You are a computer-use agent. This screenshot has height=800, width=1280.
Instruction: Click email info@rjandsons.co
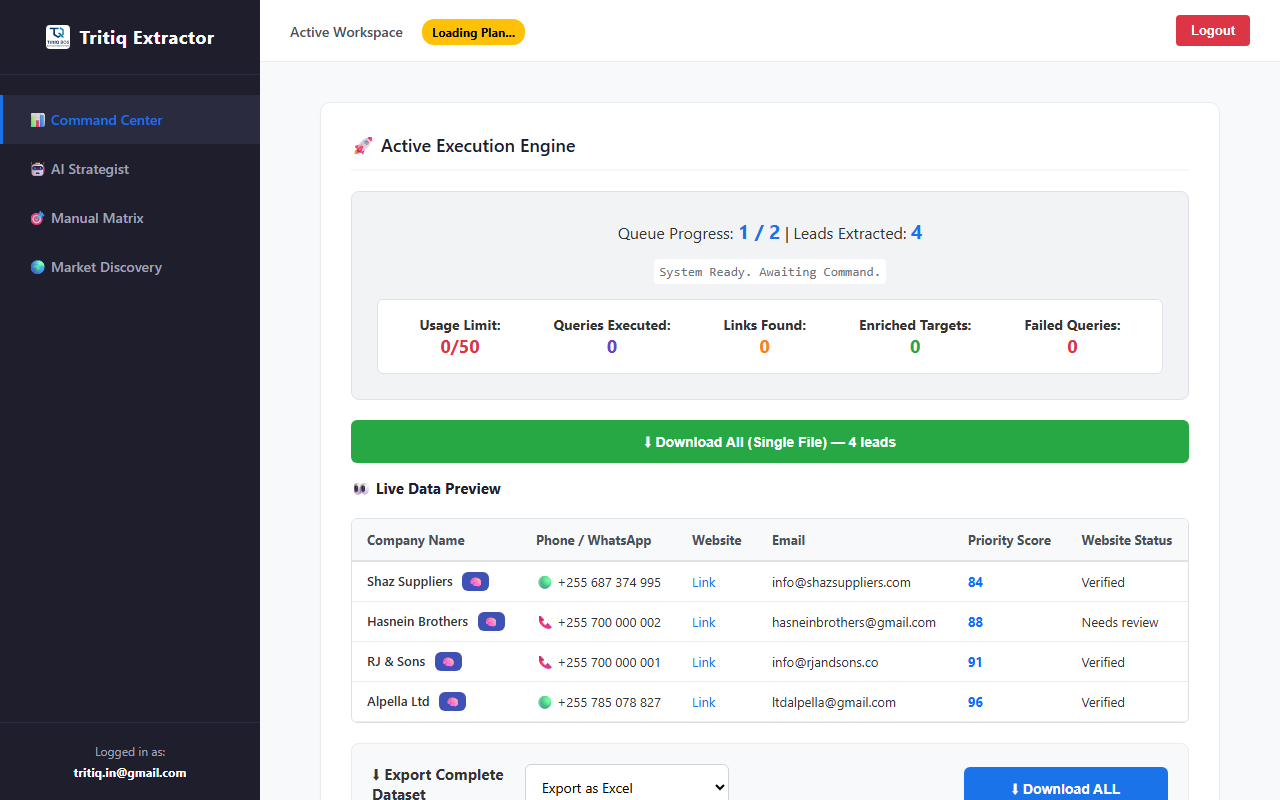[825, 662]
